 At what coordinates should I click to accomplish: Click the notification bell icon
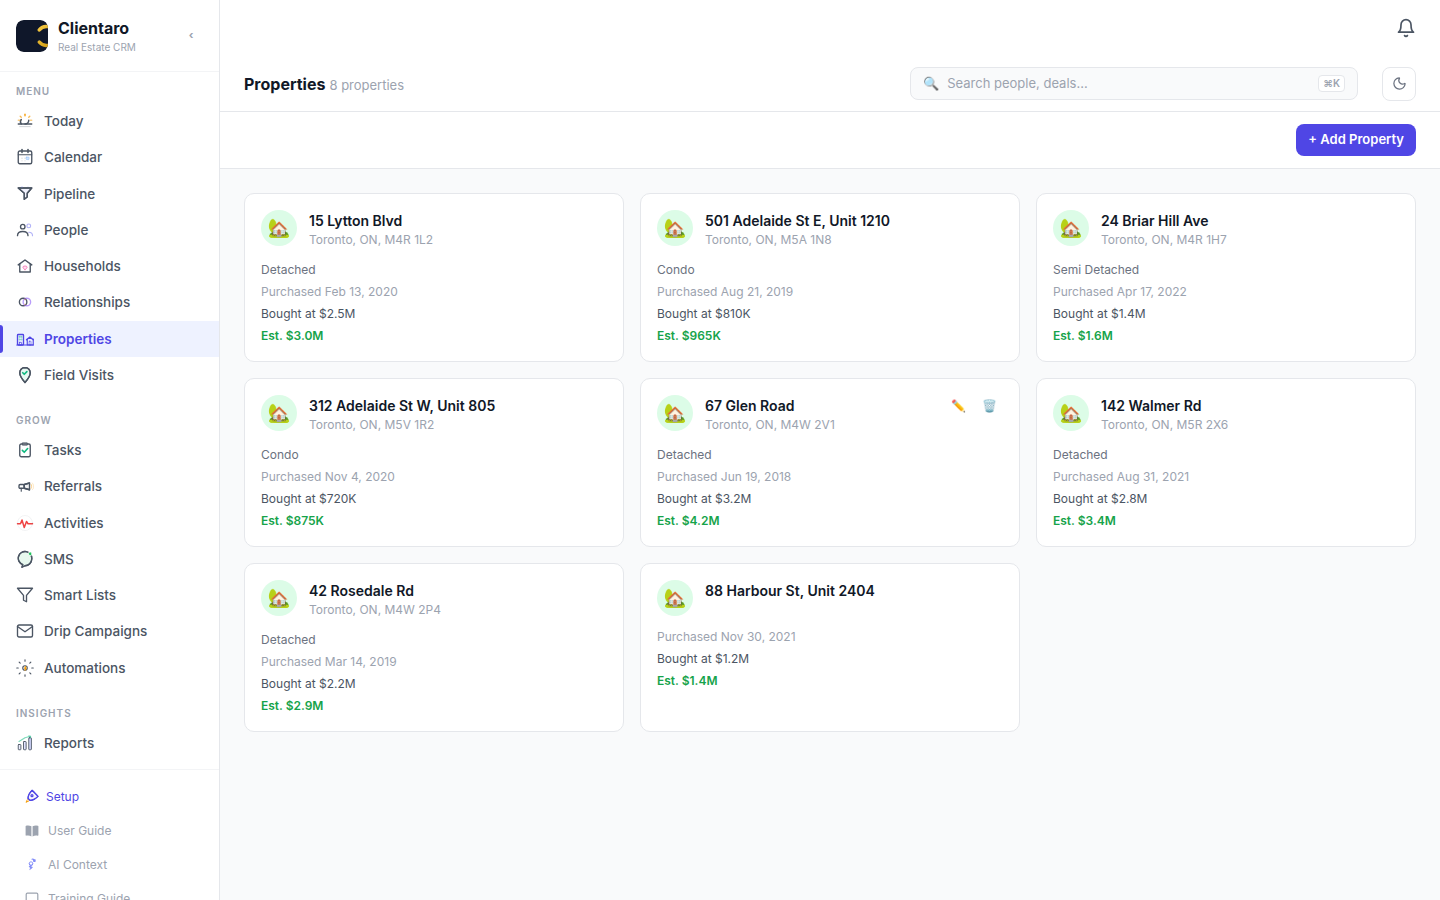[x=1405, y=28]
